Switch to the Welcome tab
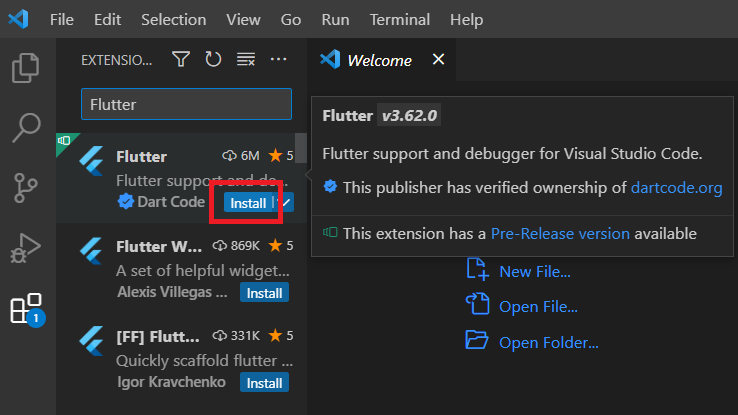The width and height of the screenshot is (738, 415). (x=378, y=60)
